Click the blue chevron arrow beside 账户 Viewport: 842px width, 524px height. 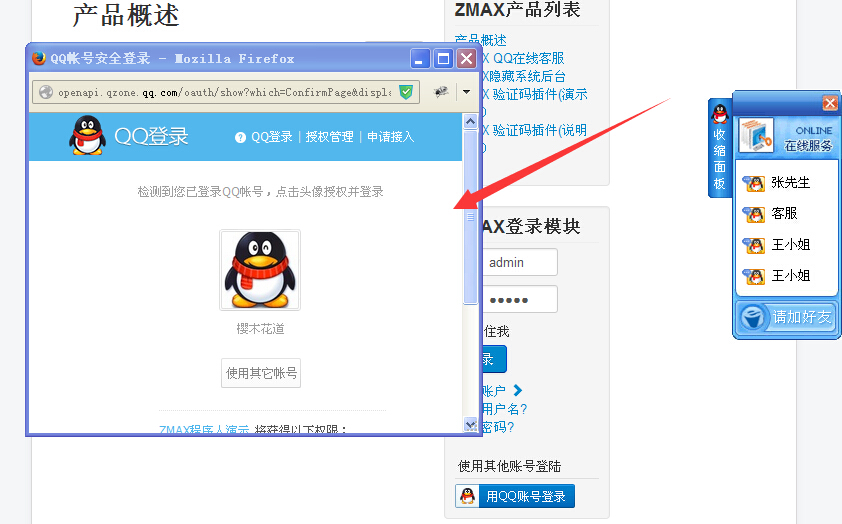[518, 390]
